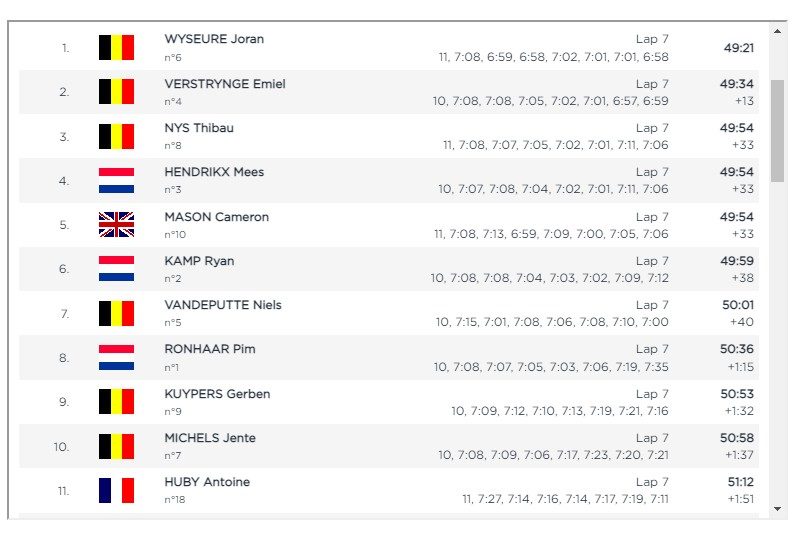Click the Dutch flag next to HENDRIKX Mees
Image resolution: width=800 pixels, height=533 pixels.
pos(116,181)
